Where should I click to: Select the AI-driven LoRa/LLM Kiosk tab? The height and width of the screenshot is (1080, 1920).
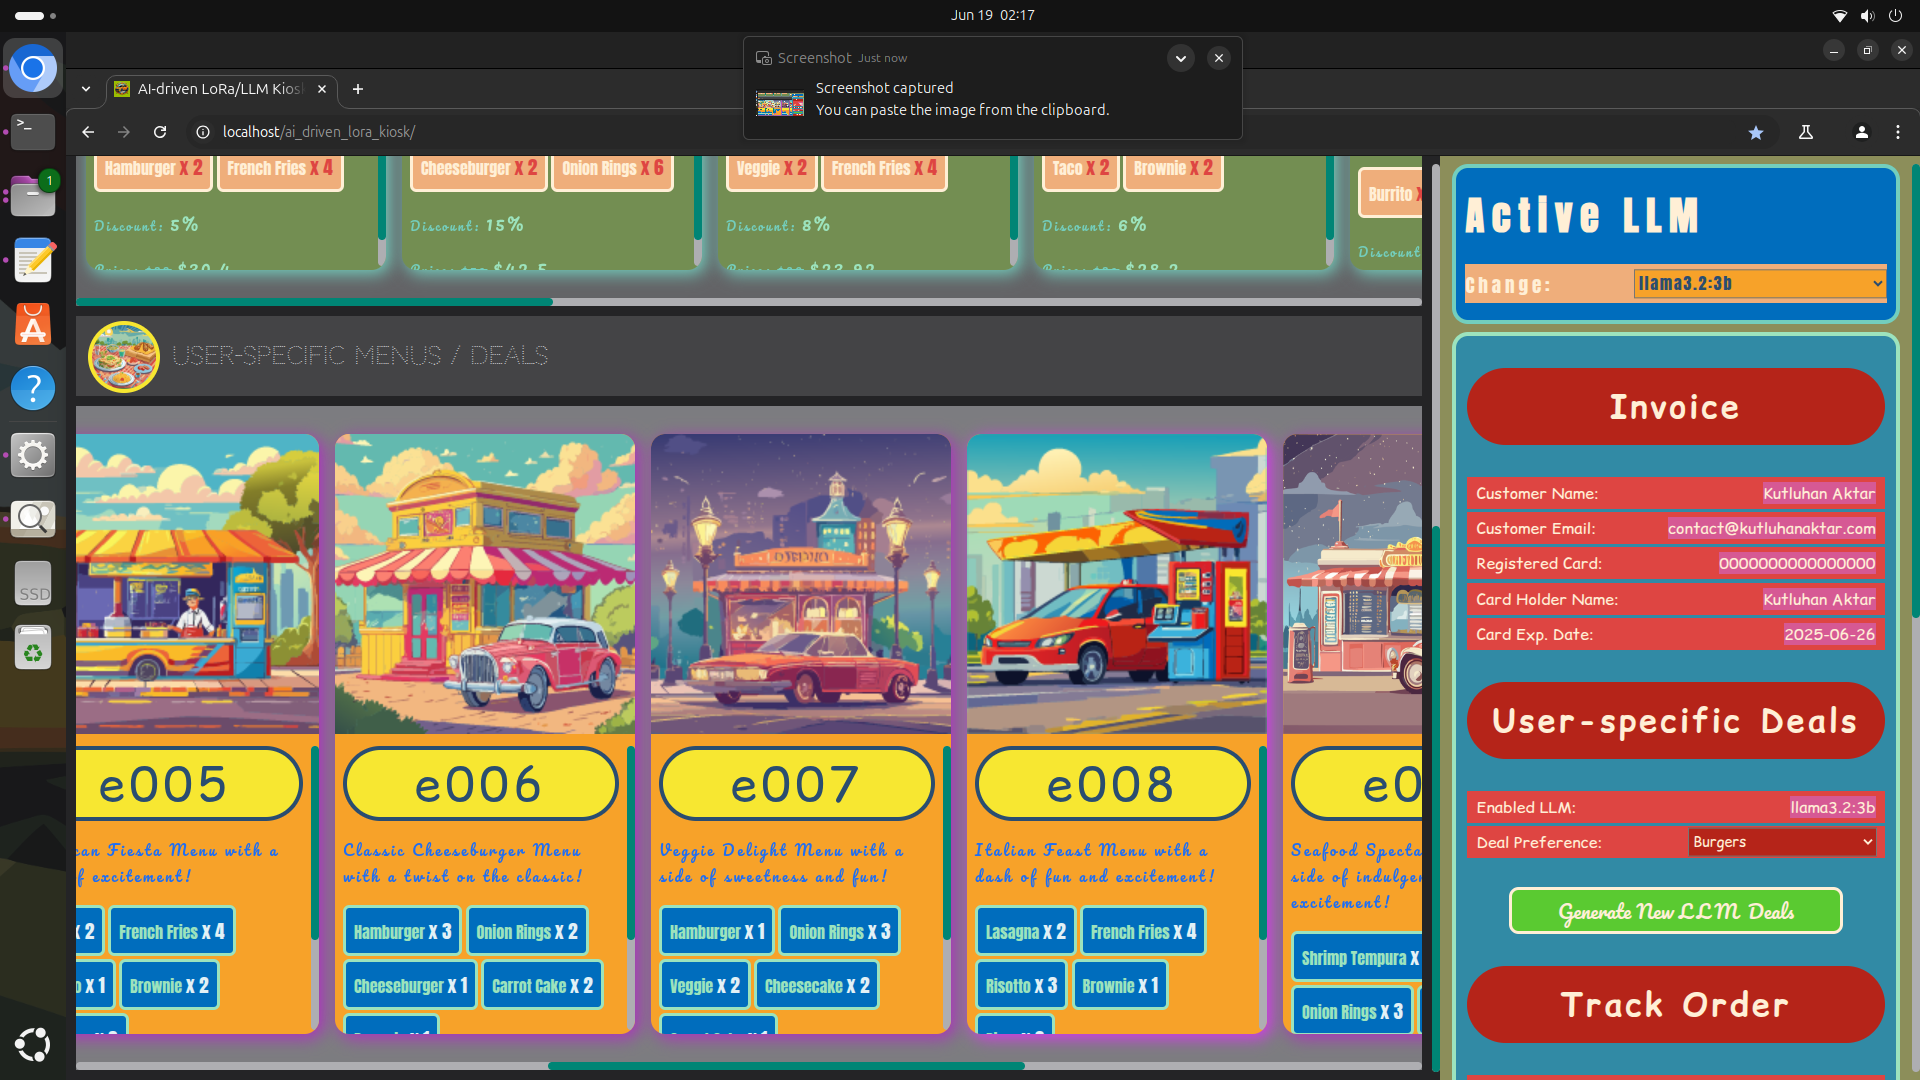coord(222,89)
